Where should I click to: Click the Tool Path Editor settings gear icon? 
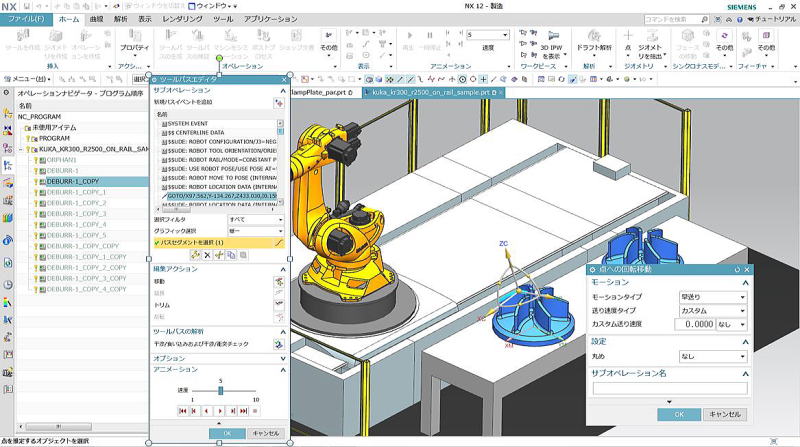[x=155, y=80]
